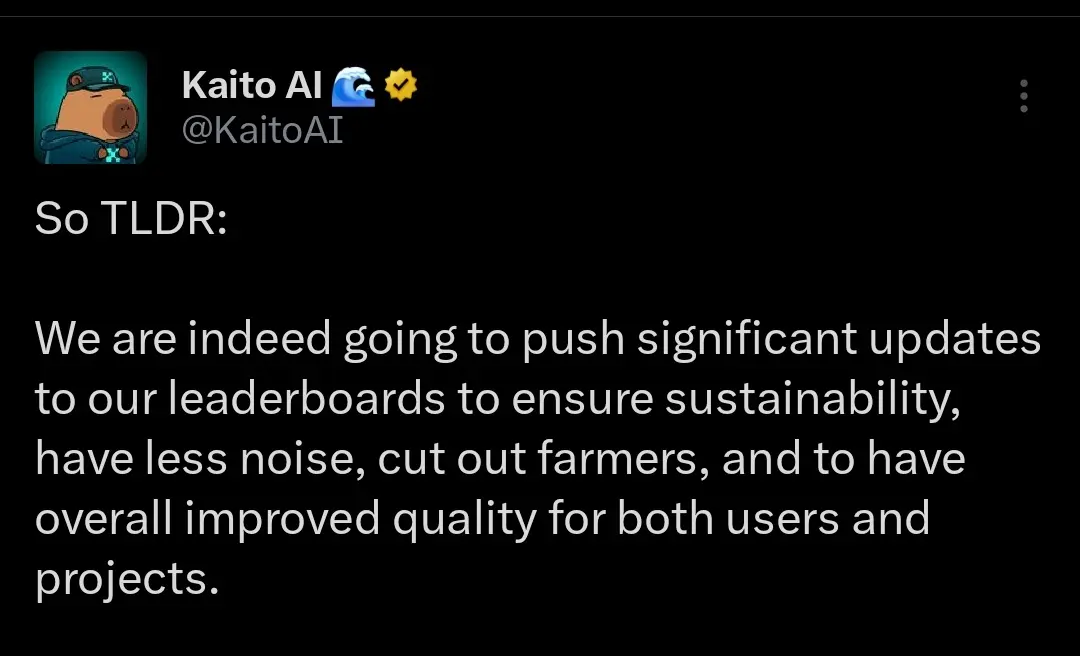
Task: Visit the @KaitoAI handle link
Action: pyautogui.click(x=262, y=130)
